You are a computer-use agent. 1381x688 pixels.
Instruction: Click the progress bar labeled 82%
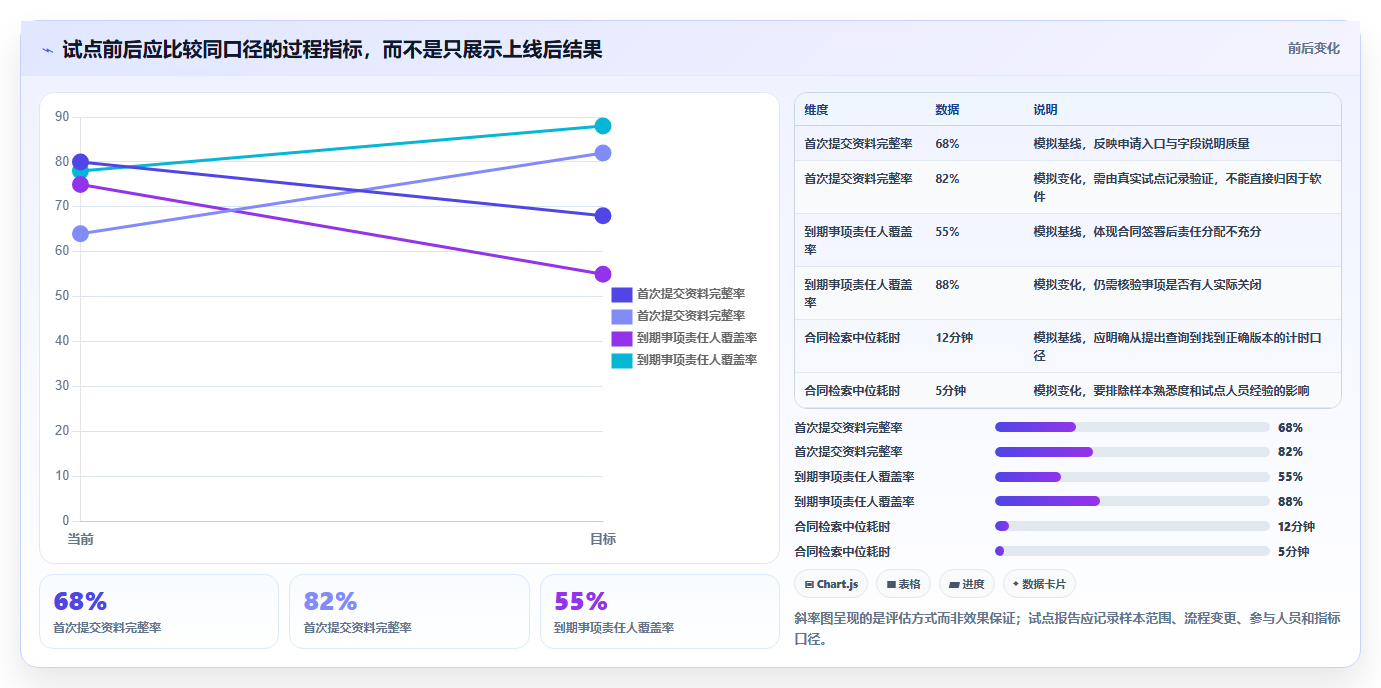click(x=1132, y=452)
